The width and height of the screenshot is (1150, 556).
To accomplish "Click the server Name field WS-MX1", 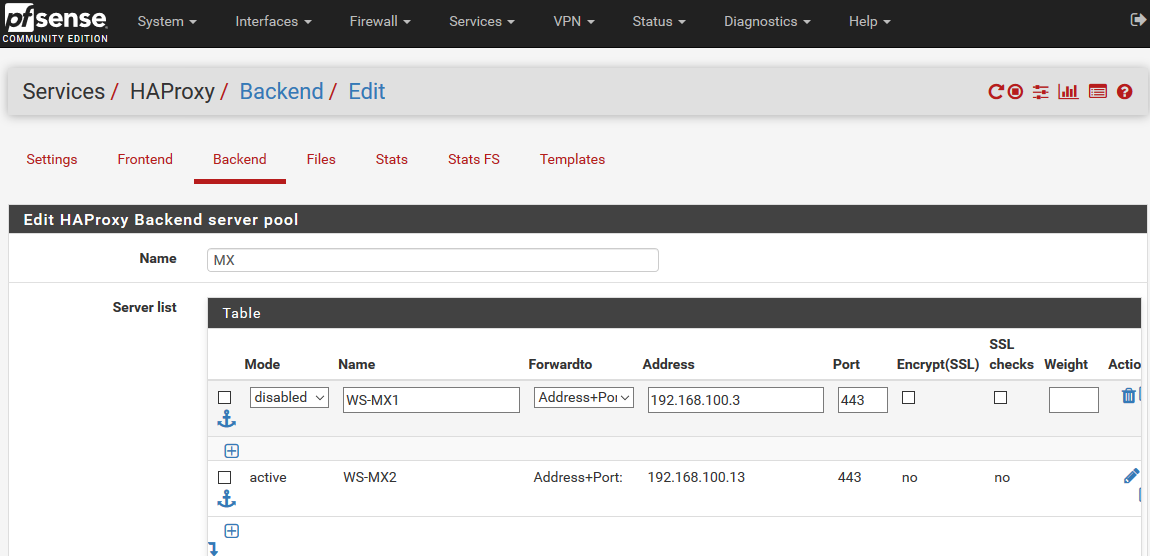I will coord(431,400).
